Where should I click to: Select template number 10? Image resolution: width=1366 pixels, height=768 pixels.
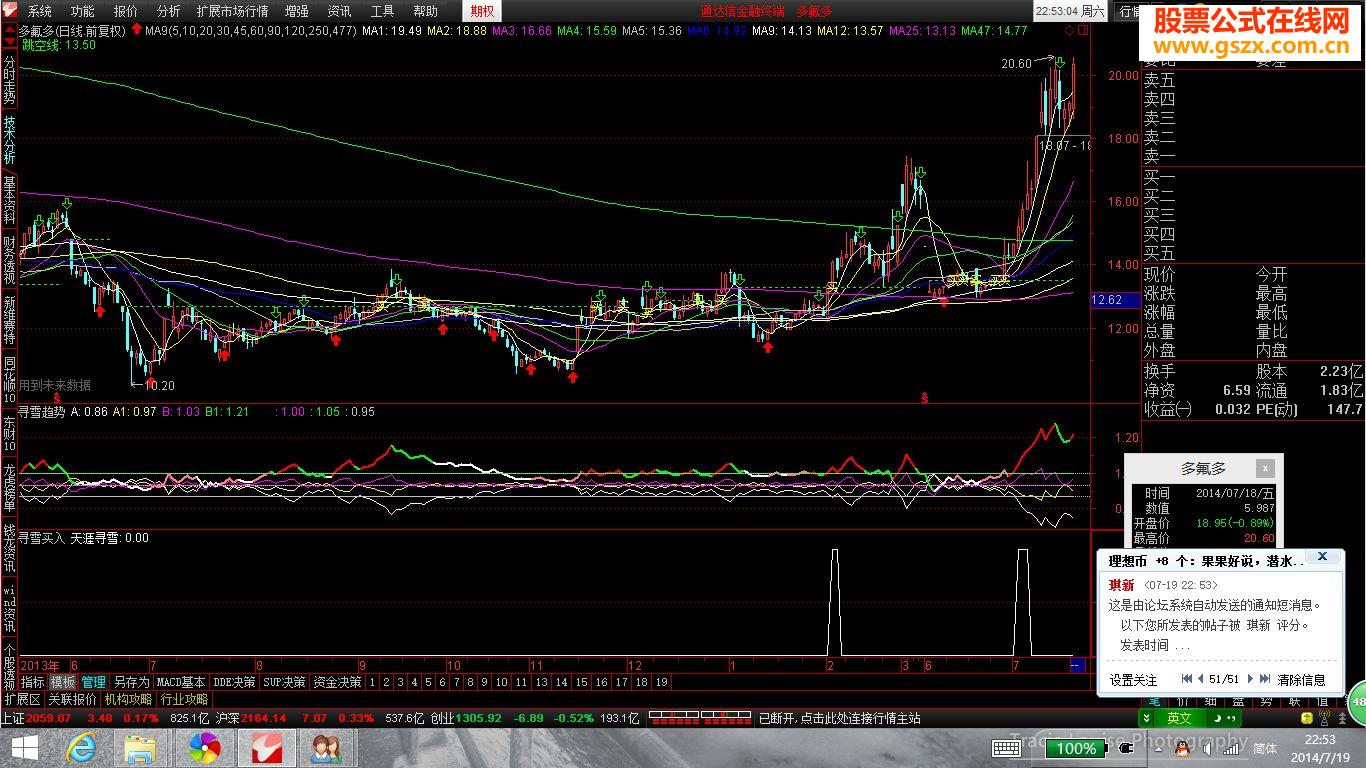[x=502, y=682]
